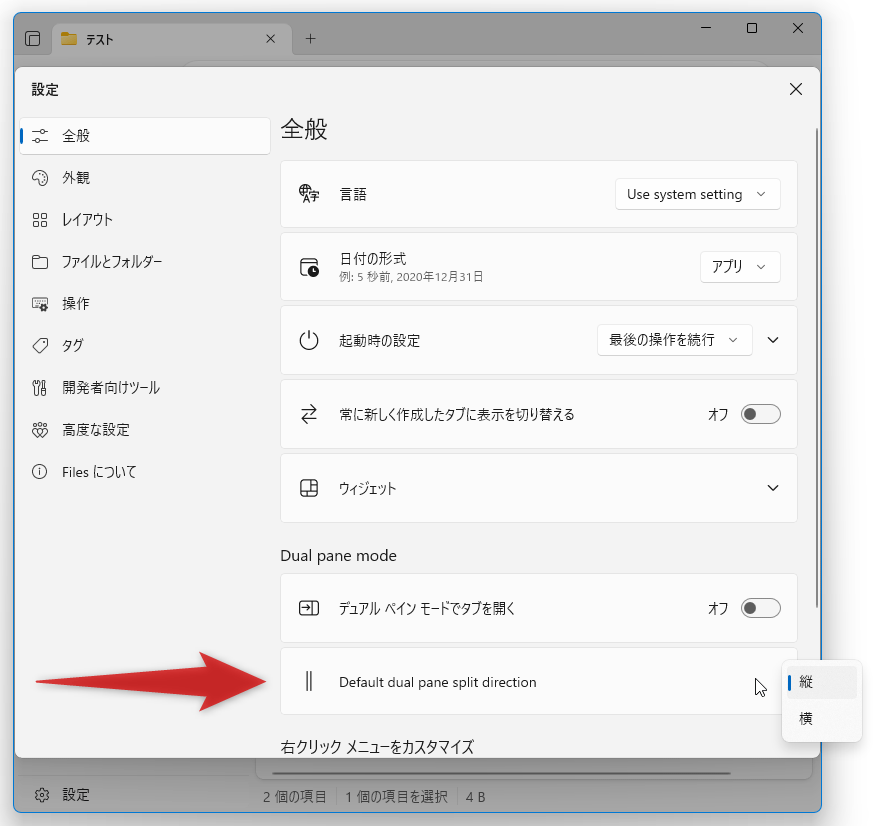
Task: Click the power icon for 起動時の設定
Action: [309, 340]
